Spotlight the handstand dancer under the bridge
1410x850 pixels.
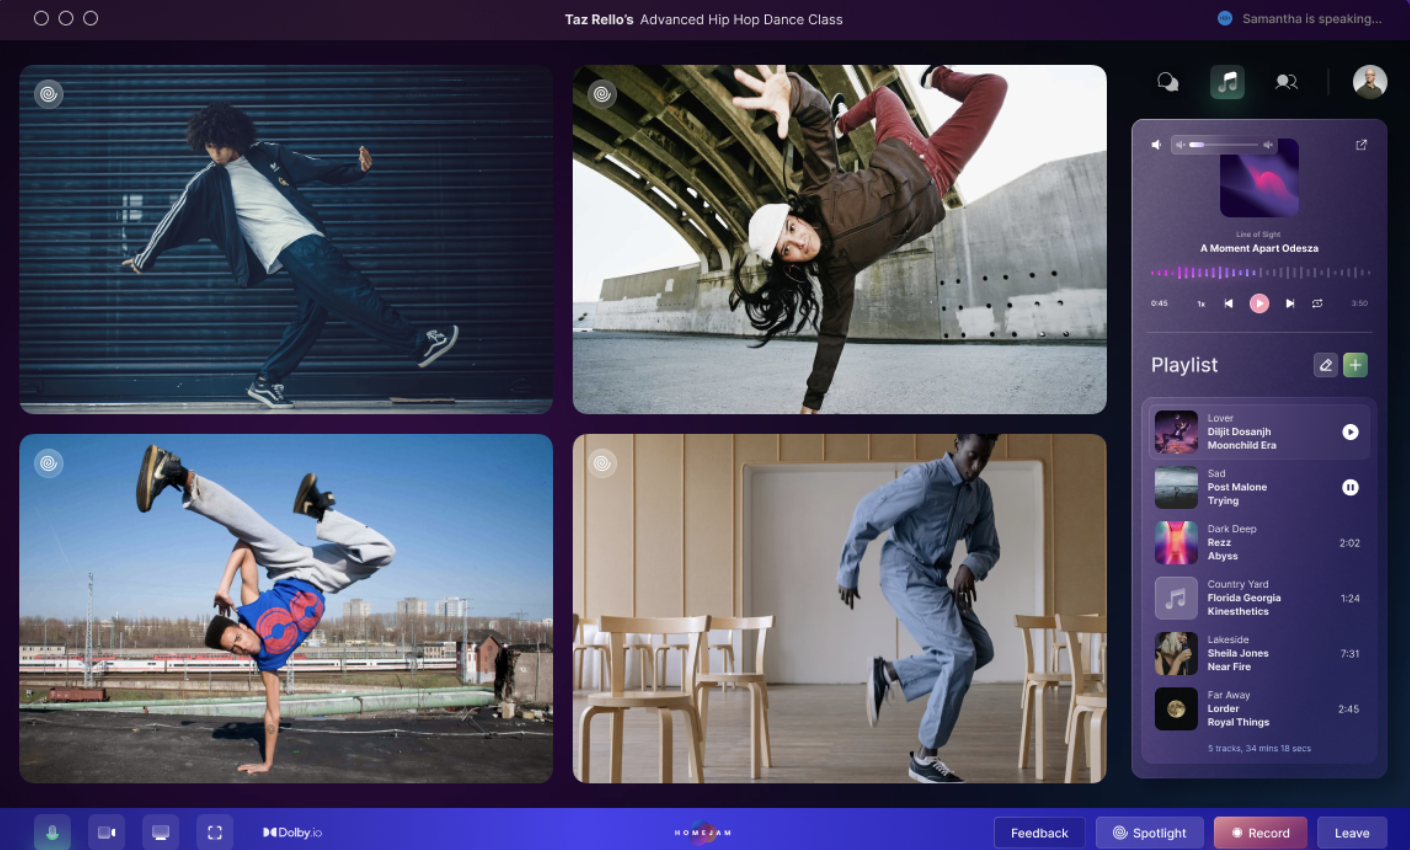[x=602, y=94]
